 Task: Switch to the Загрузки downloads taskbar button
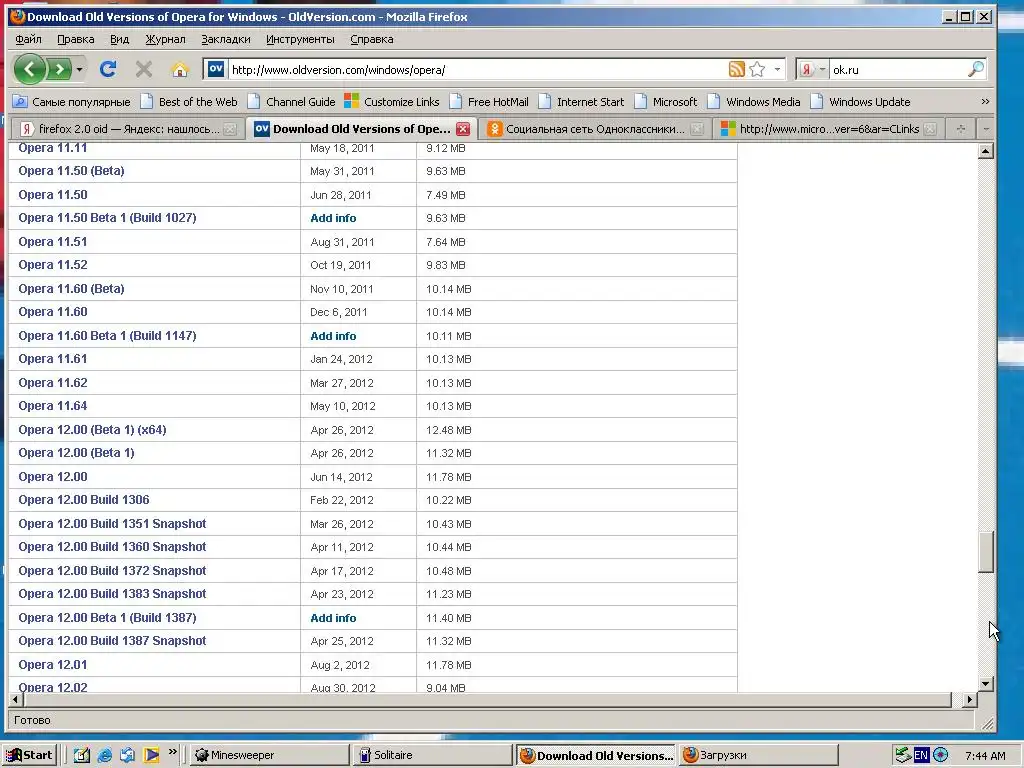pyautogui.click(x=758, y=755)
